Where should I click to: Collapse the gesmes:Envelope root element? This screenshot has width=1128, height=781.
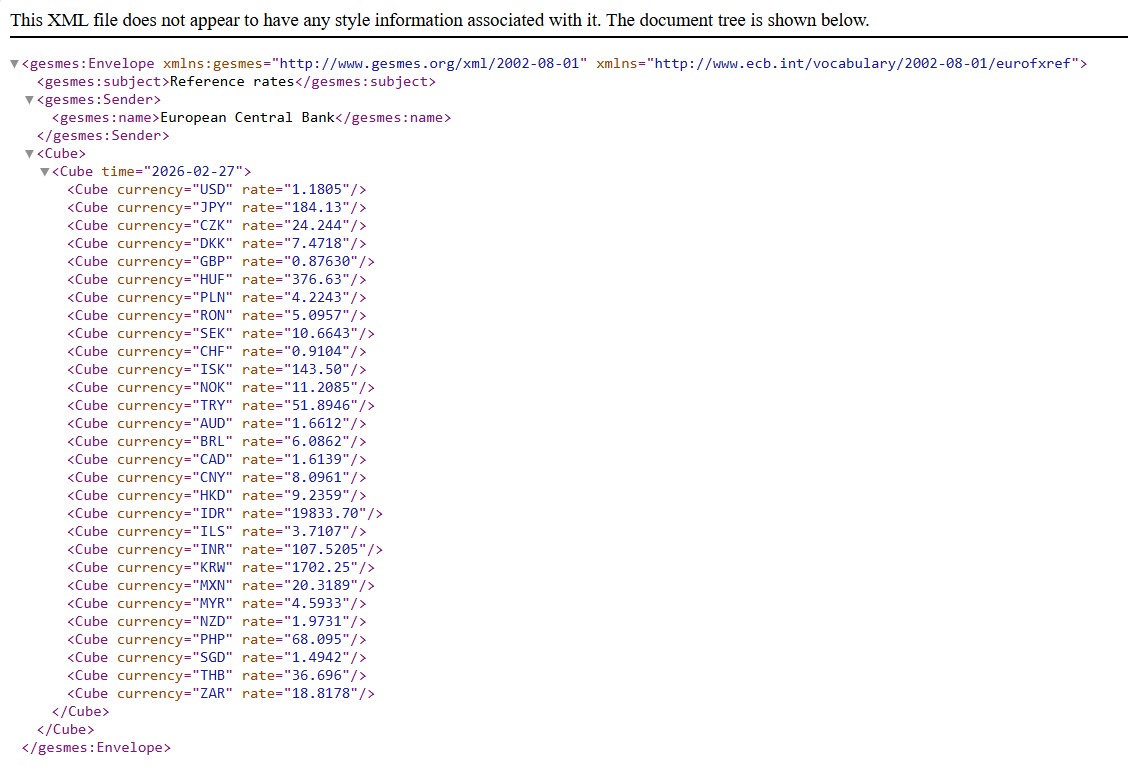coord(14,63)
